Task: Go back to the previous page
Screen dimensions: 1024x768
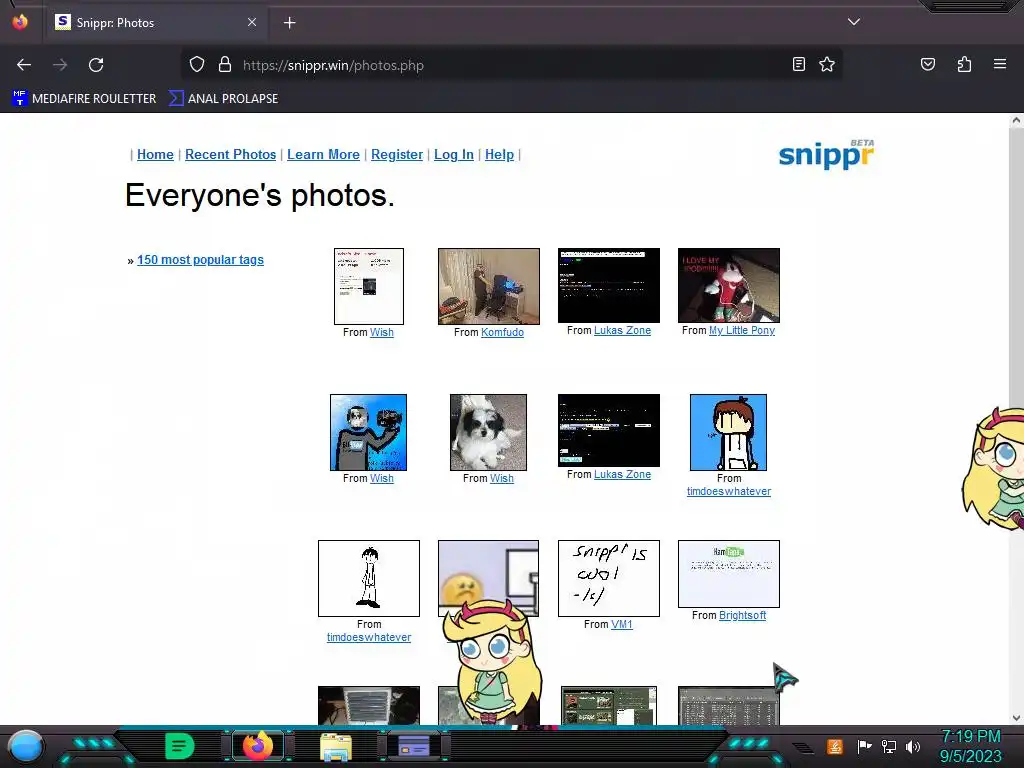Action: 24,65
